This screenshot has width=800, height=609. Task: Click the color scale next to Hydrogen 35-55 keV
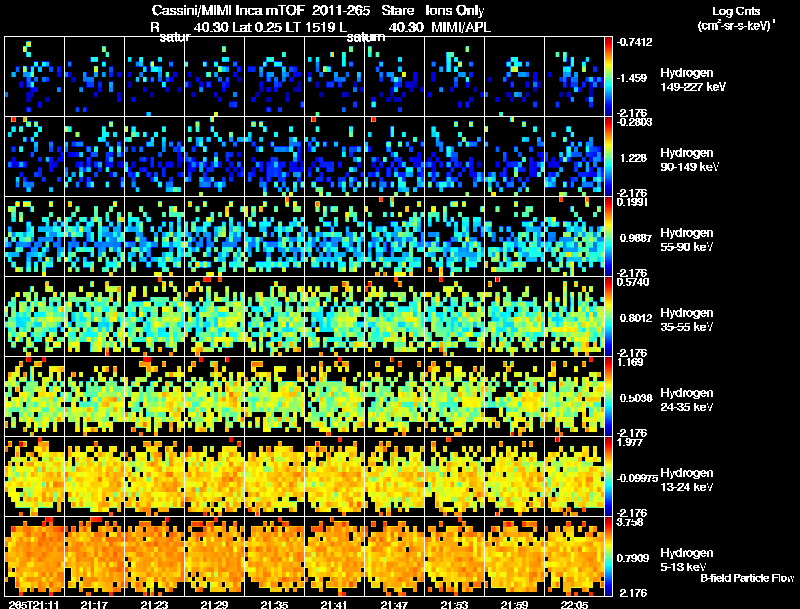608,317
